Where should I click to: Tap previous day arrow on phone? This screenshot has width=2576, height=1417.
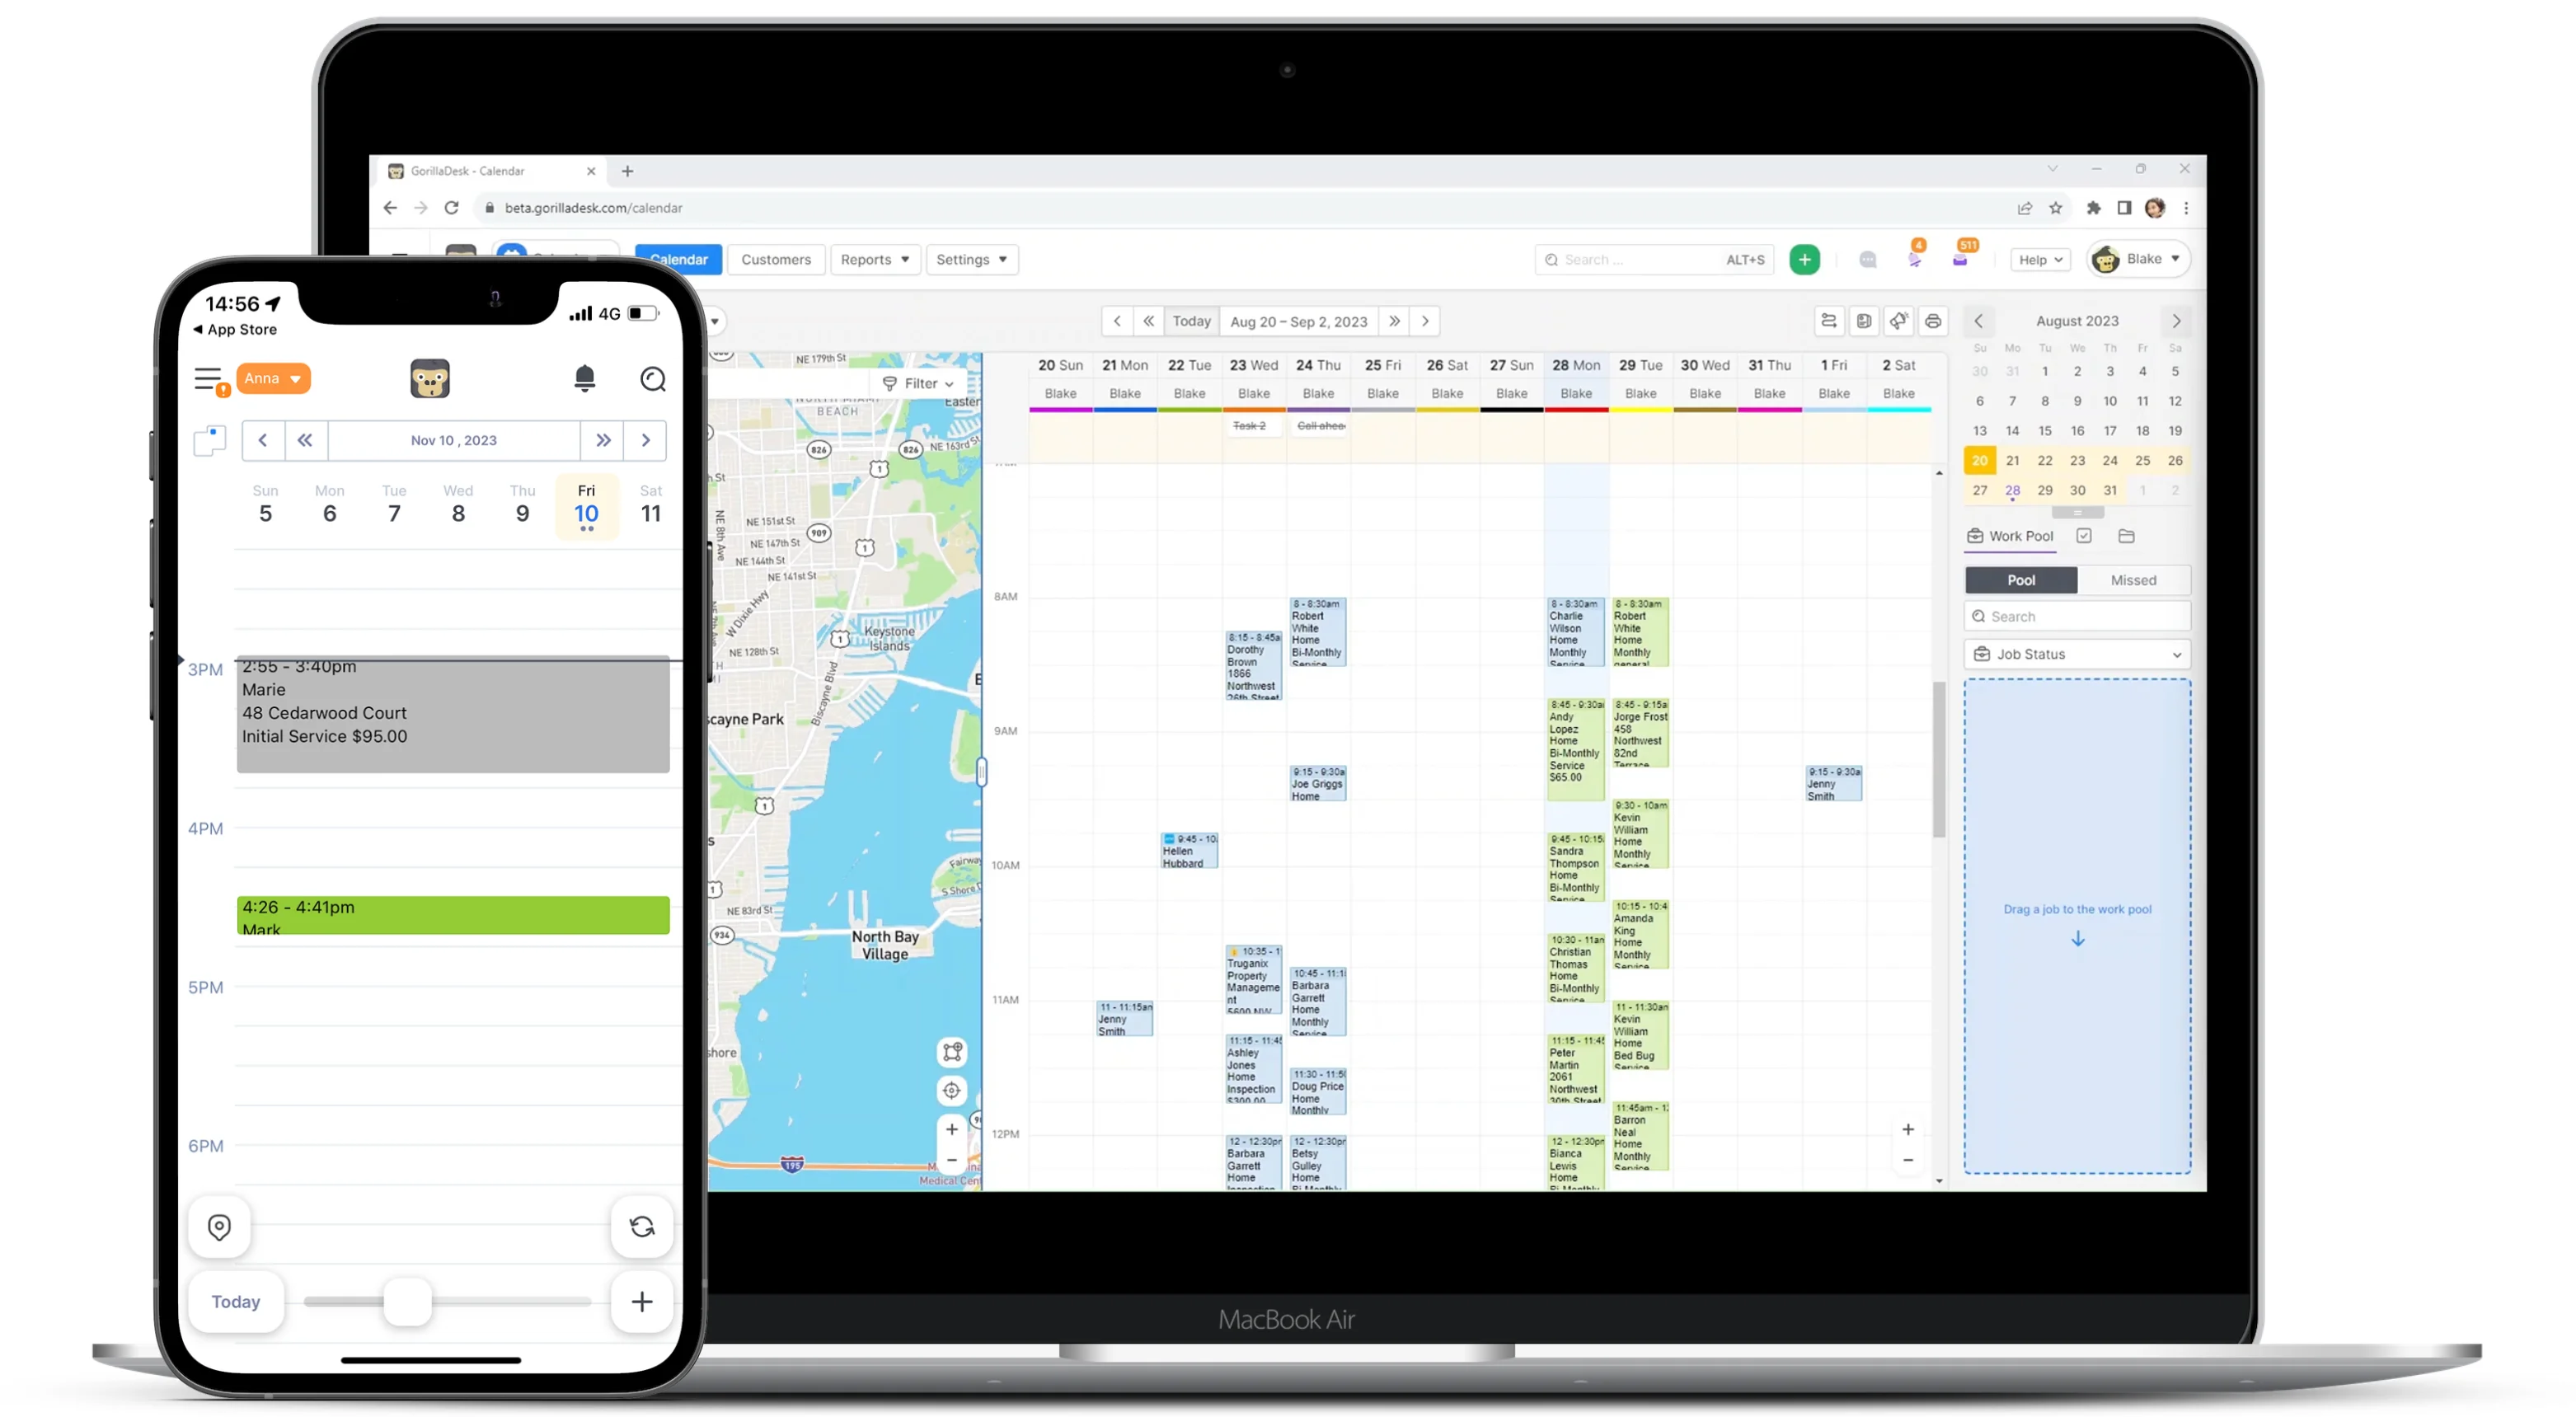263,441
